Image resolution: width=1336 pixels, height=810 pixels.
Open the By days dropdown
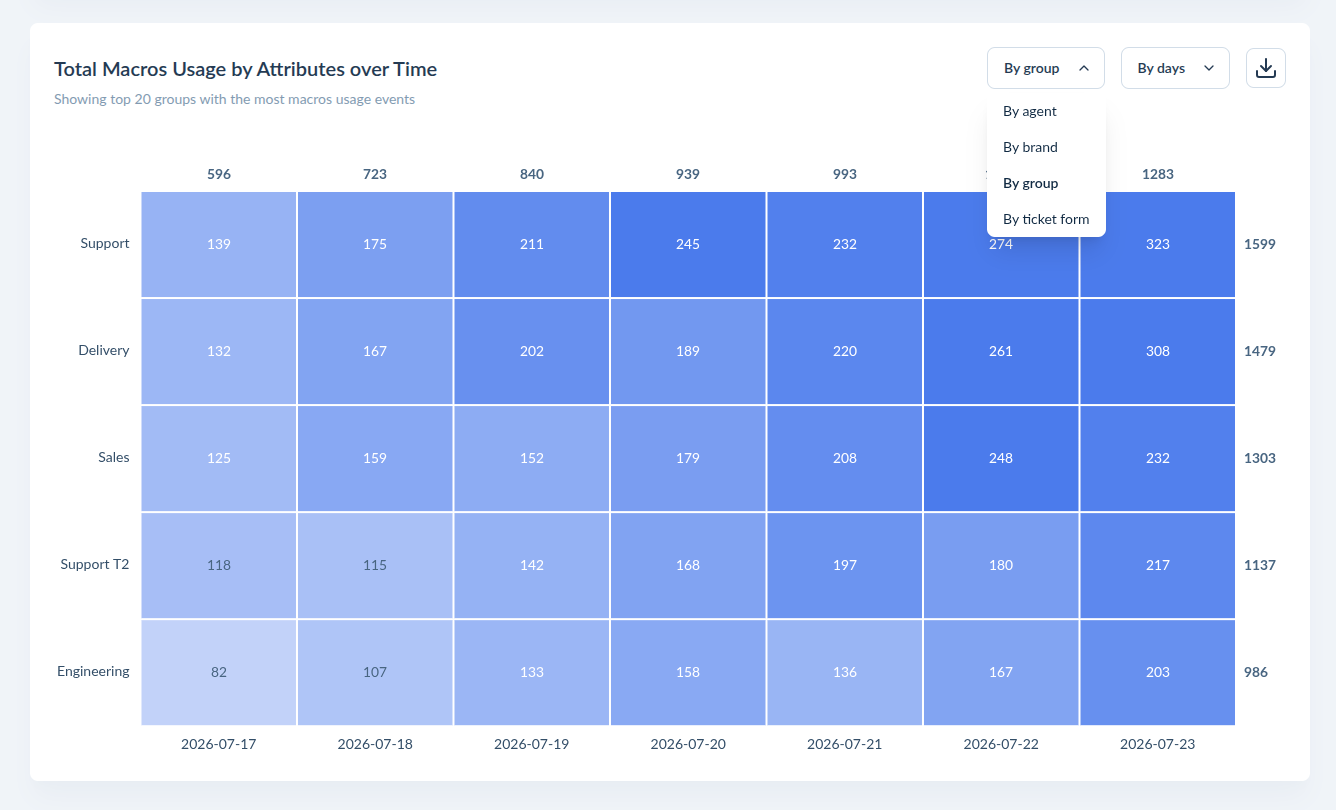1175,68
